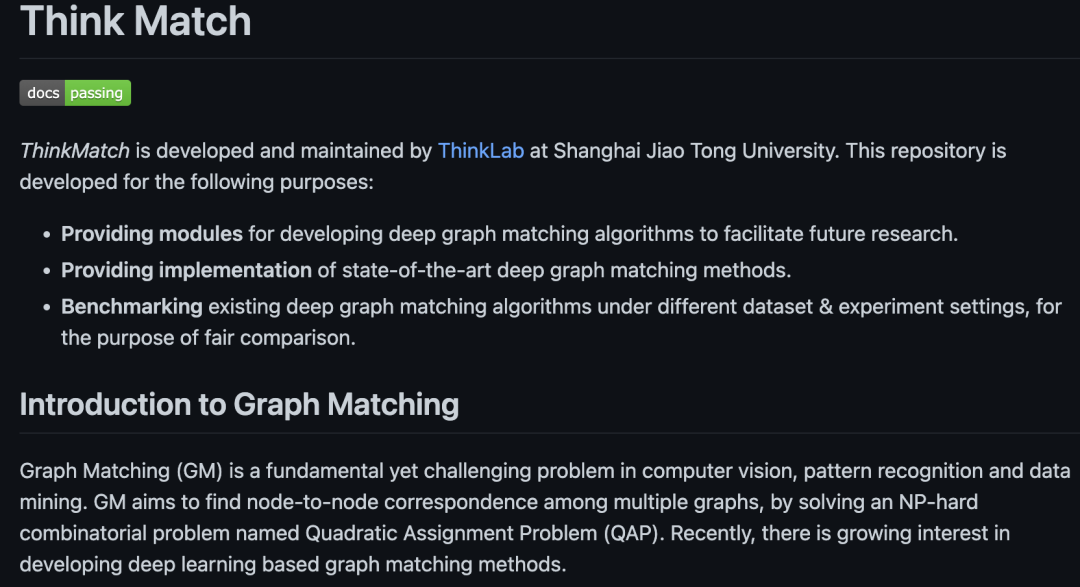Viewport: 1080px width, 587px height.
Task: Click the "Think Match" main heading
Action: [x=135, y=22]
